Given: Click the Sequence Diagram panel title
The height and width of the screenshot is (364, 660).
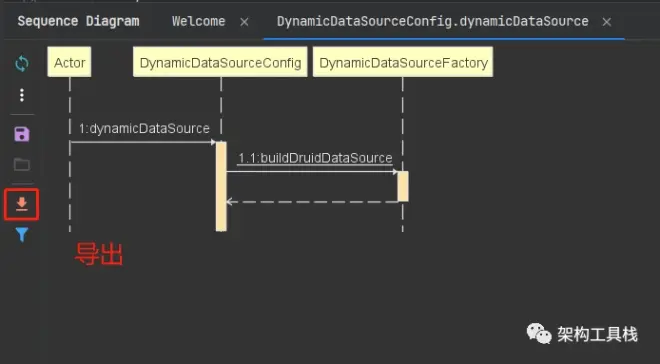Looking at the screenshot, I should point(78,21).
